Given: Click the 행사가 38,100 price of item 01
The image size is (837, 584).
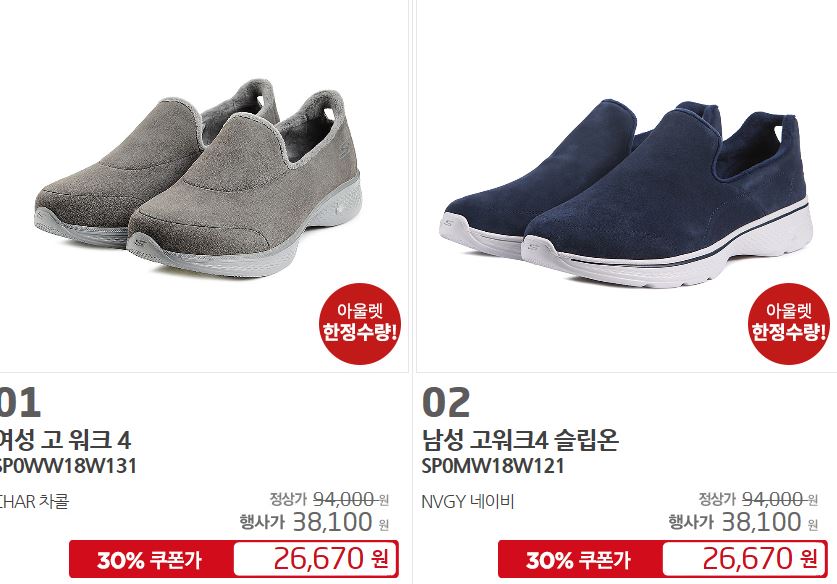Looking at the screenshot, I should [x=314, y=522].
